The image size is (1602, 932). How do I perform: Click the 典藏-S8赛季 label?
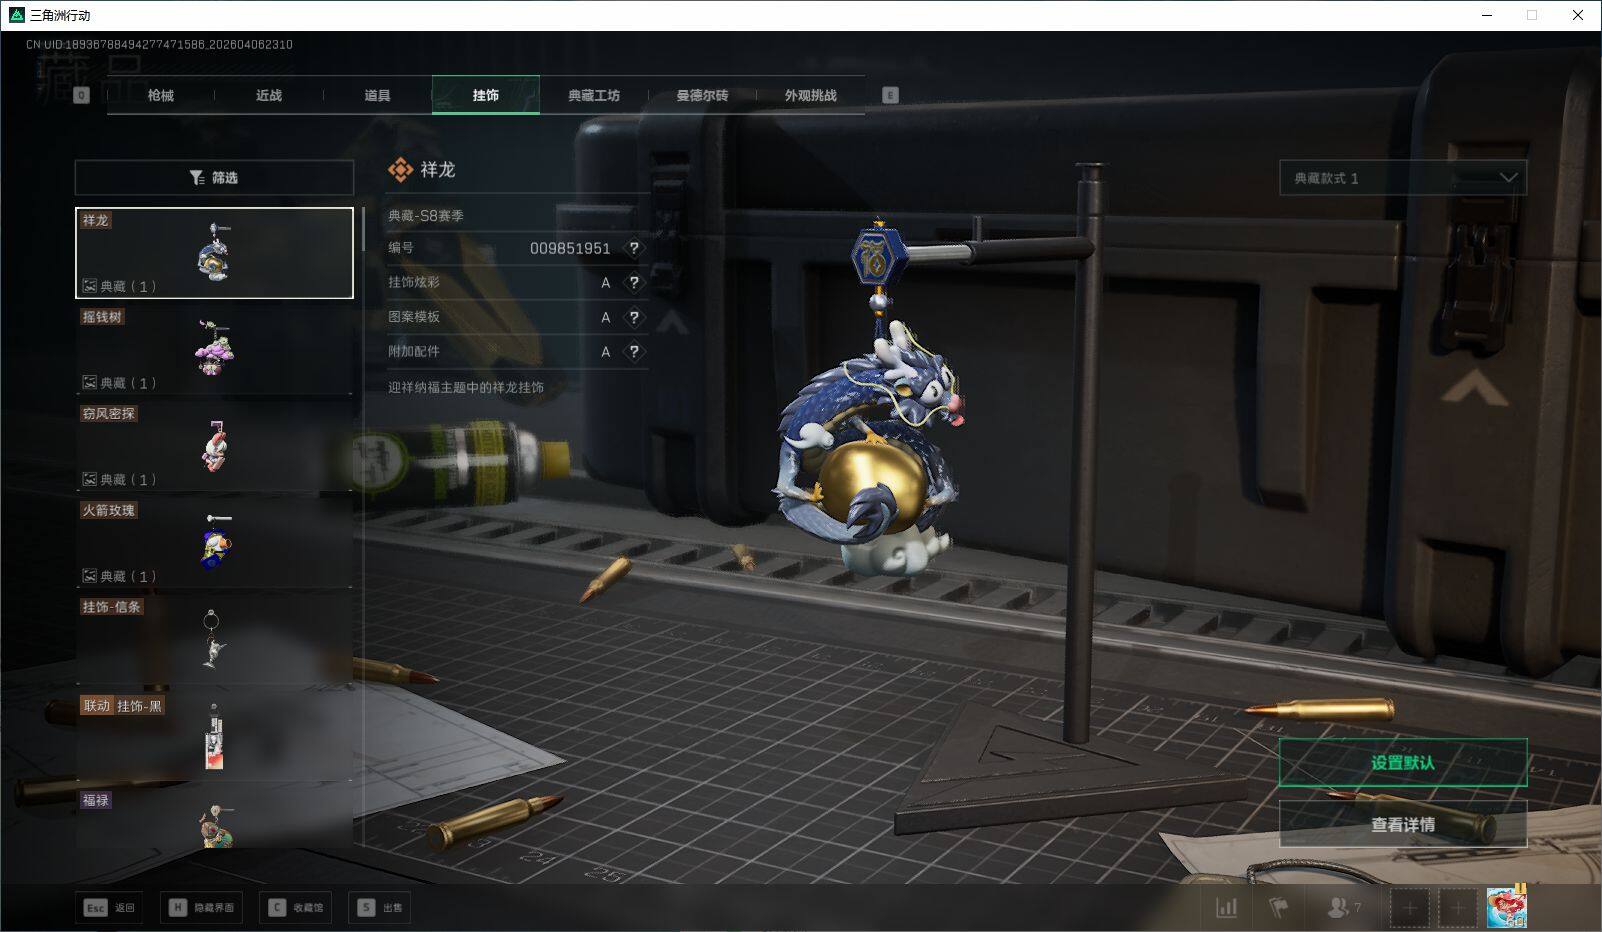pyautogui.click(x=426, y=215)
